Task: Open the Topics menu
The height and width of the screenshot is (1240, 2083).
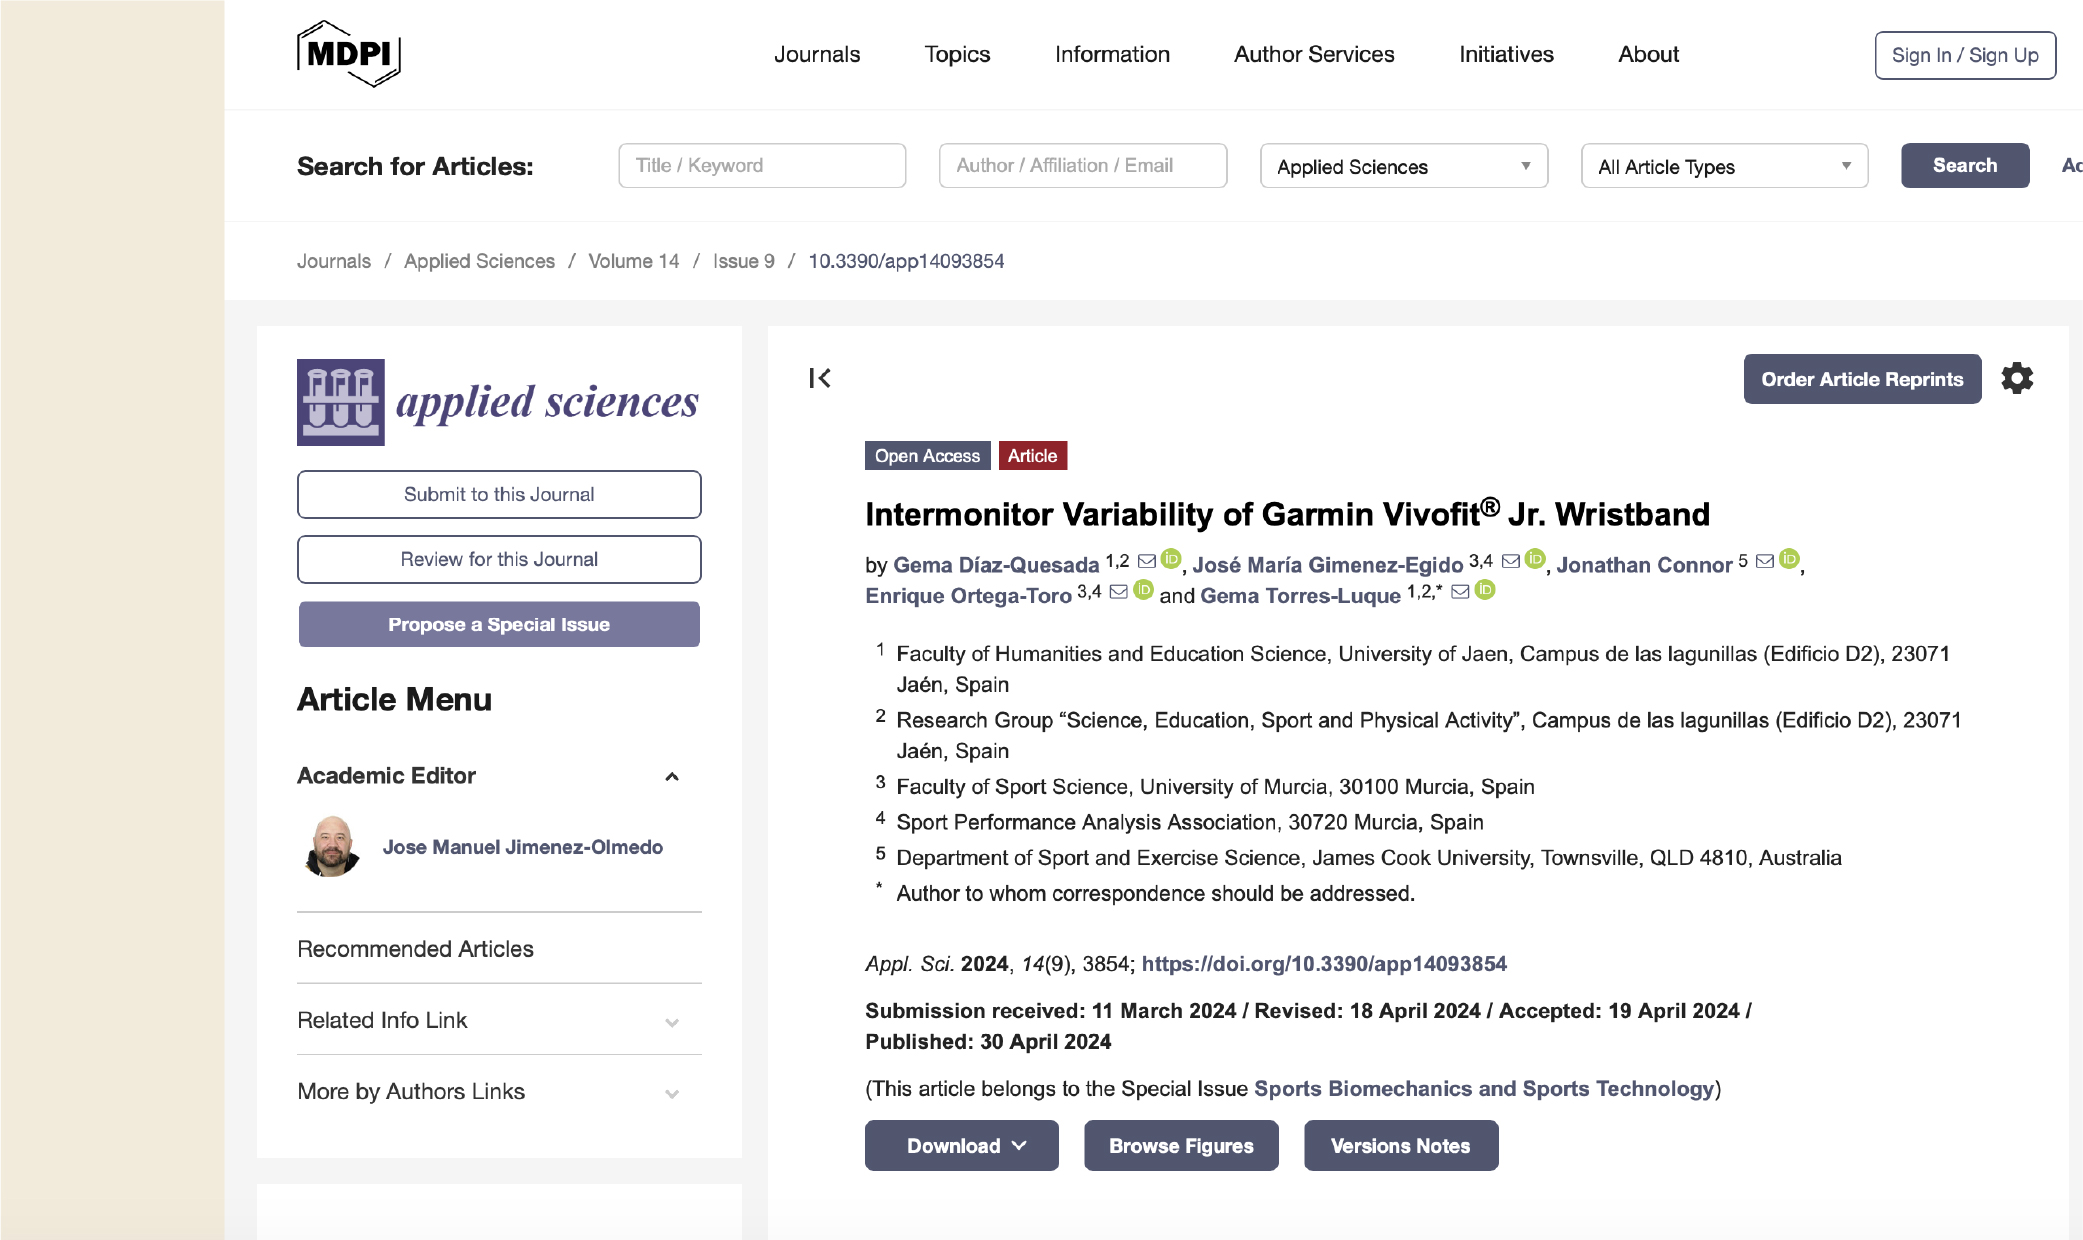Action: [957, 54]
